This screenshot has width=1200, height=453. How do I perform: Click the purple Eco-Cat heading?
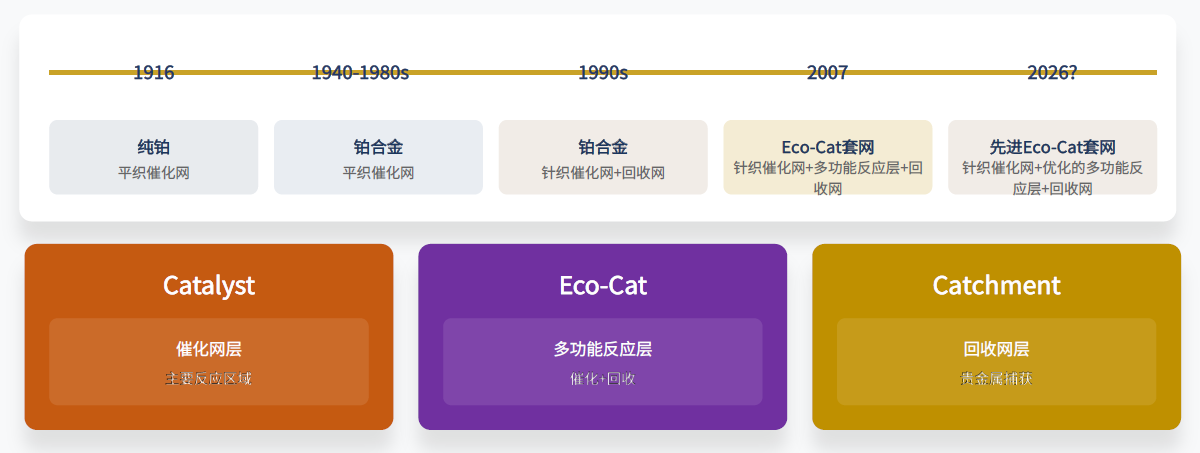pyautogui.click(x=603, y=285)
